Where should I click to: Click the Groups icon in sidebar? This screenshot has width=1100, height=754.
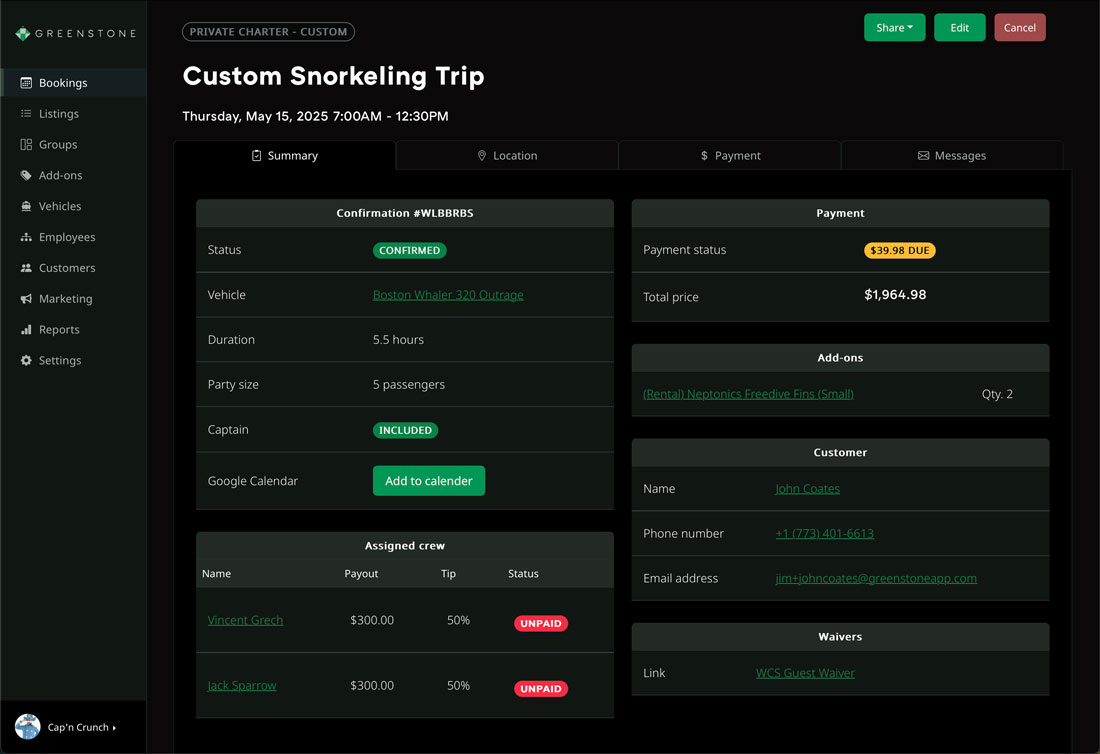26,145
